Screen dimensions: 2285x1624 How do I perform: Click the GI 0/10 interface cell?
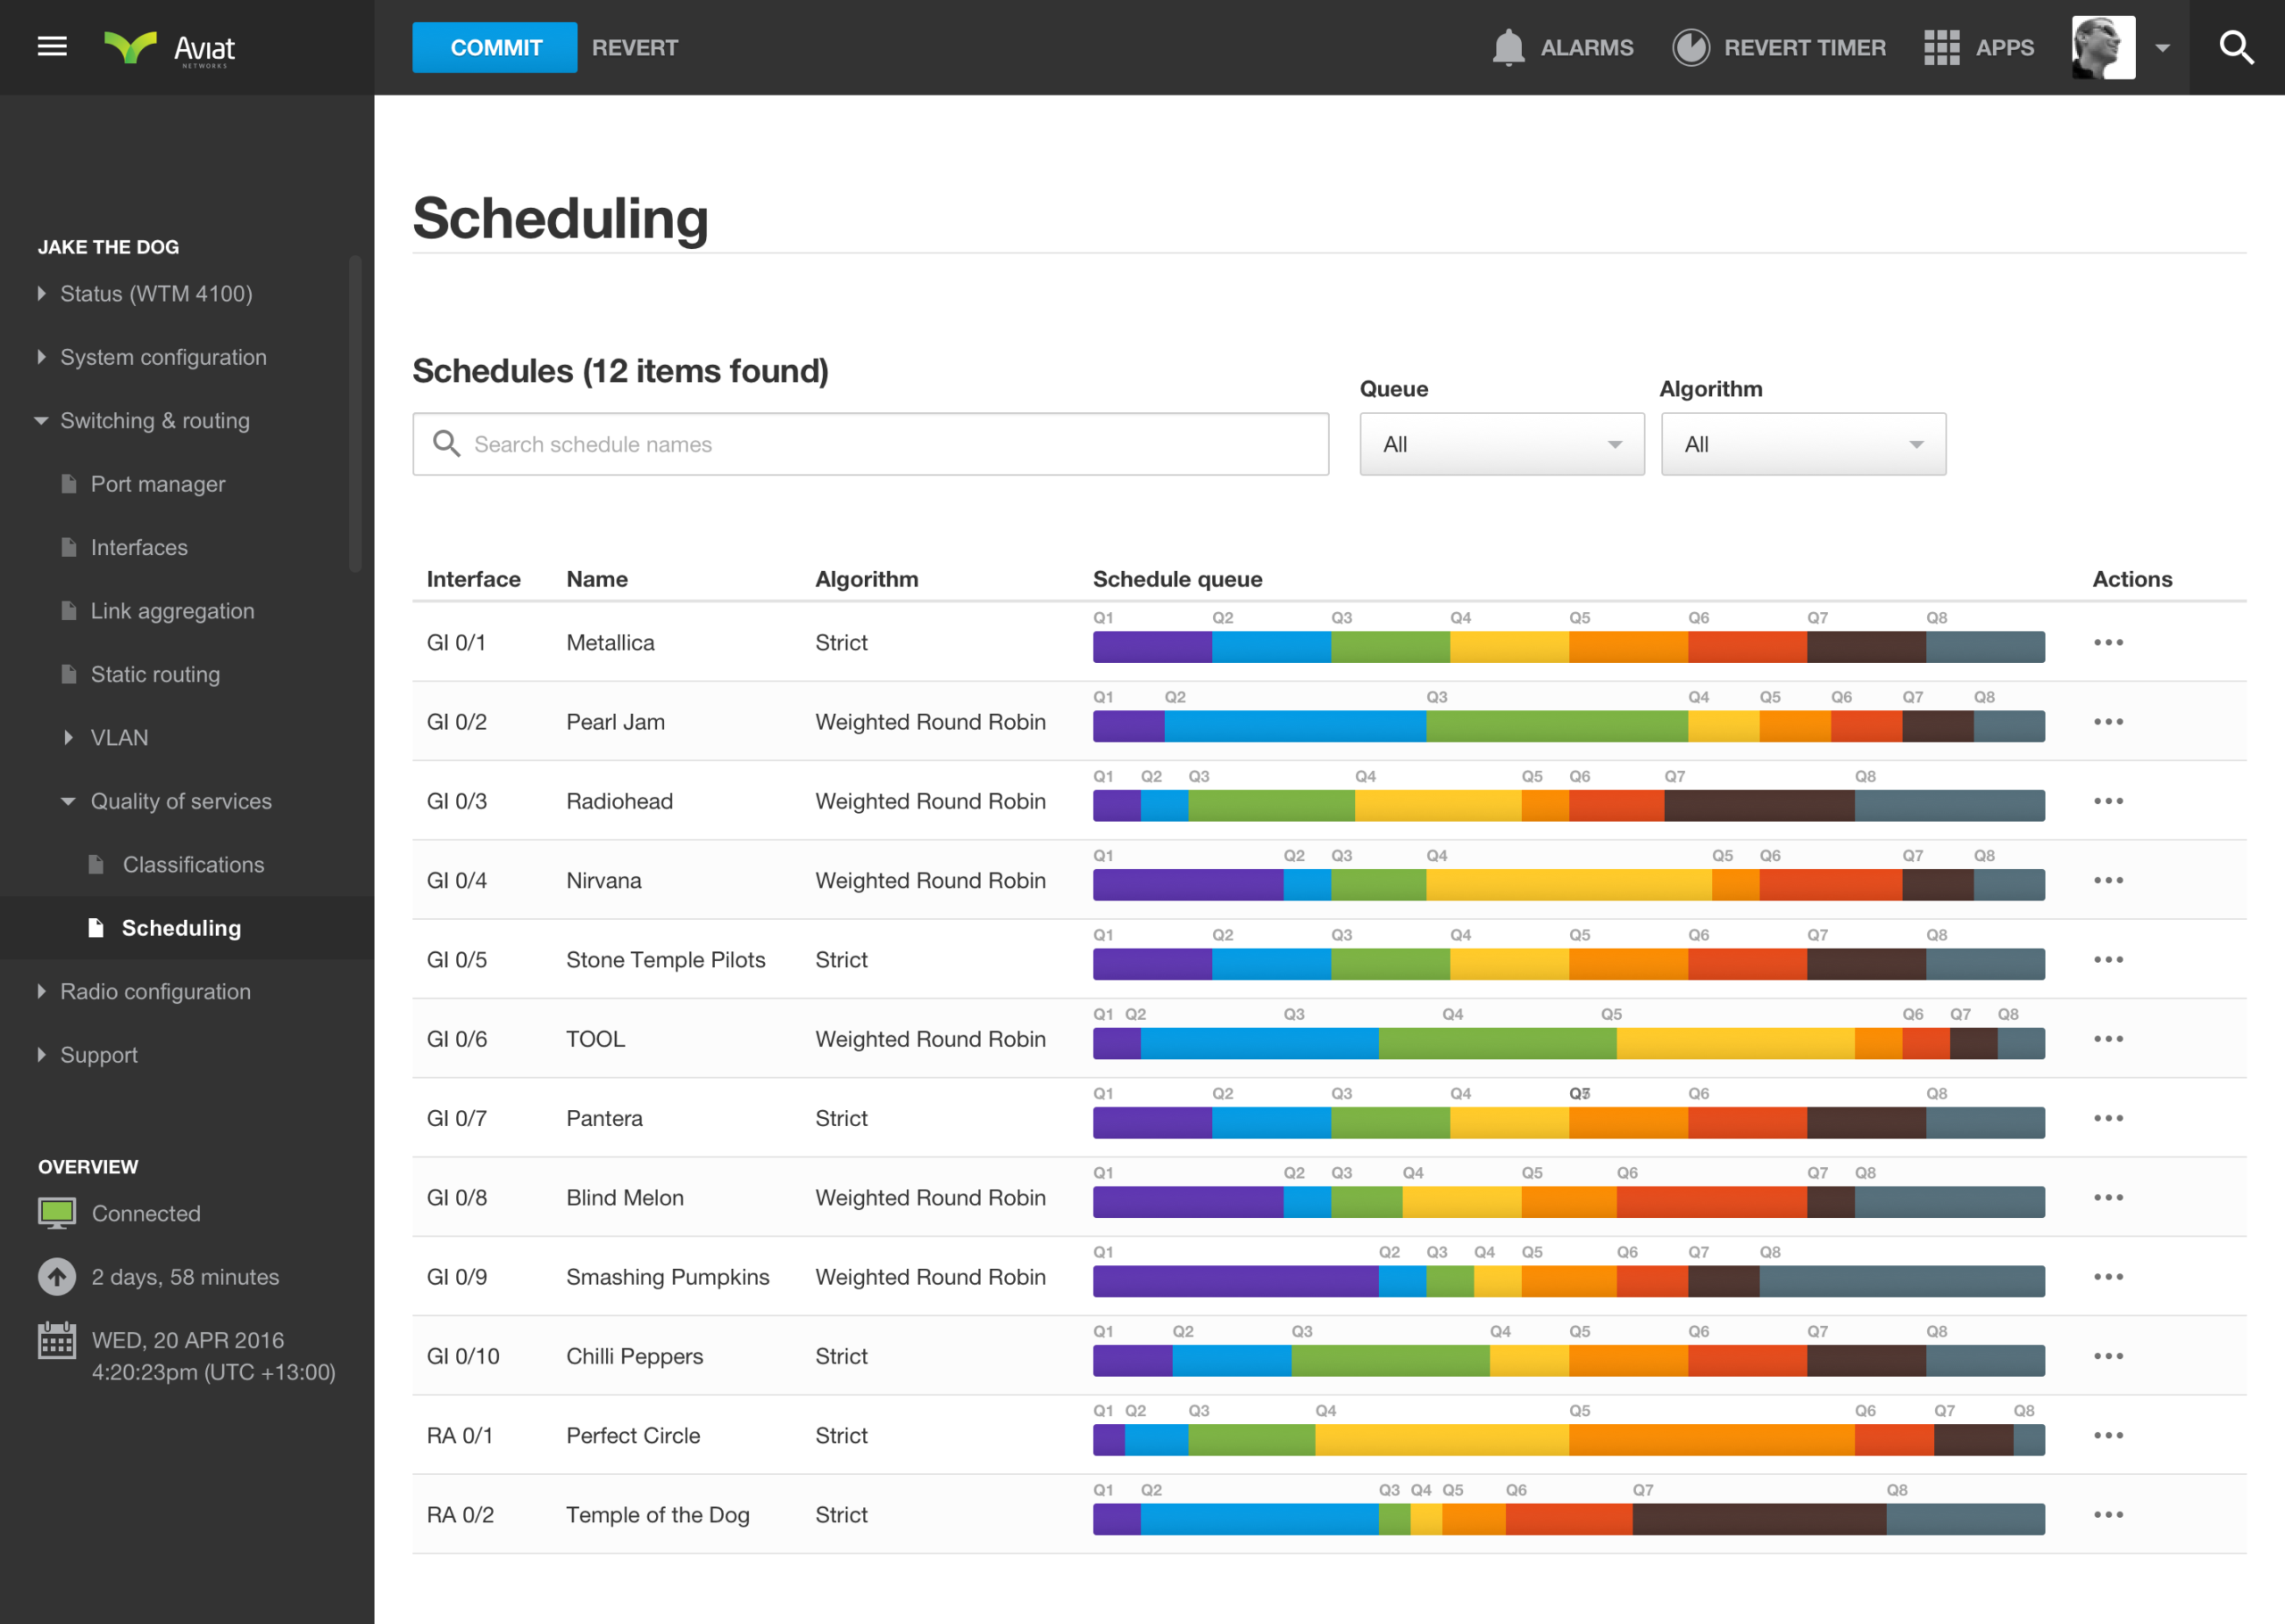point(463,1356)
